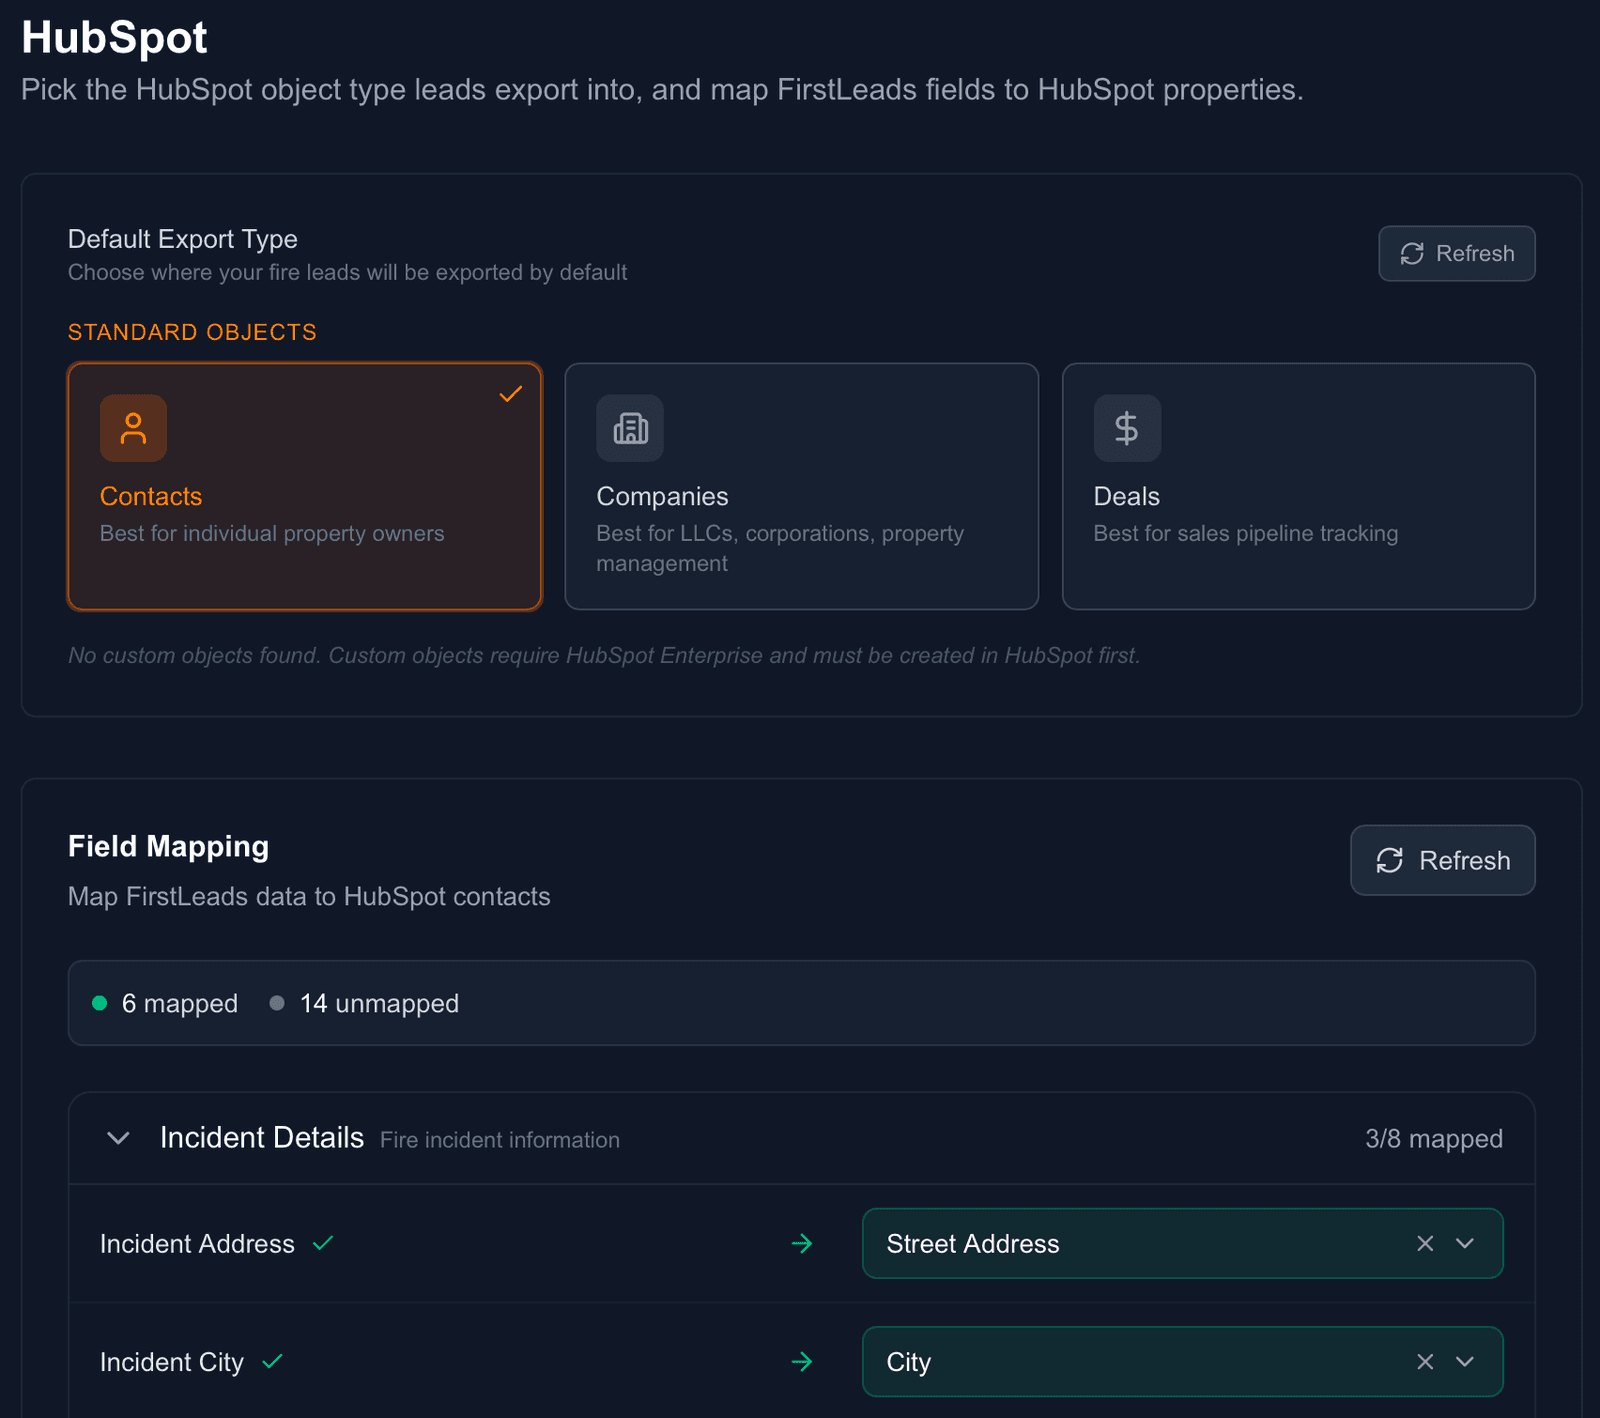Screen dimensions: 1600x1418
Task: Click the 'STANDARD OBJECTS' heading
Action: (192, 332)
